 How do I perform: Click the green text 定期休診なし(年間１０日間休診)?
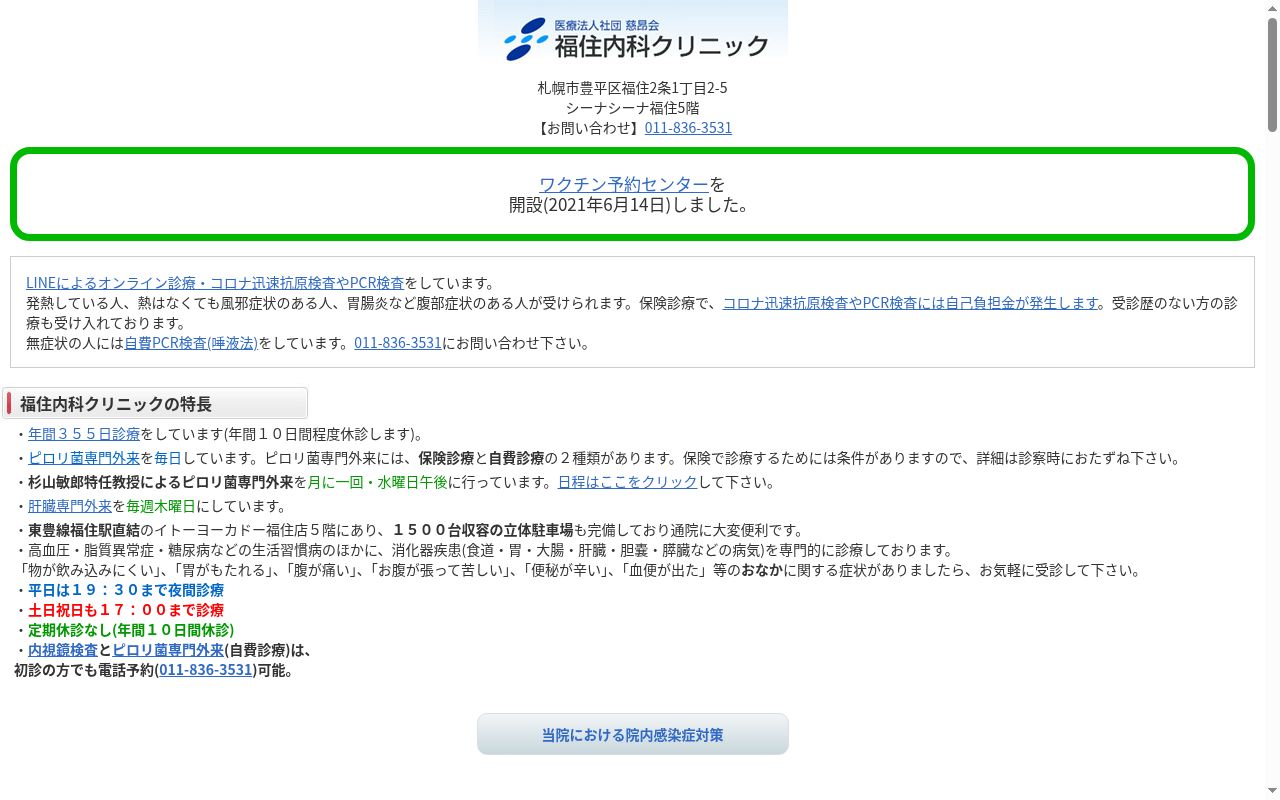(131, 630)
